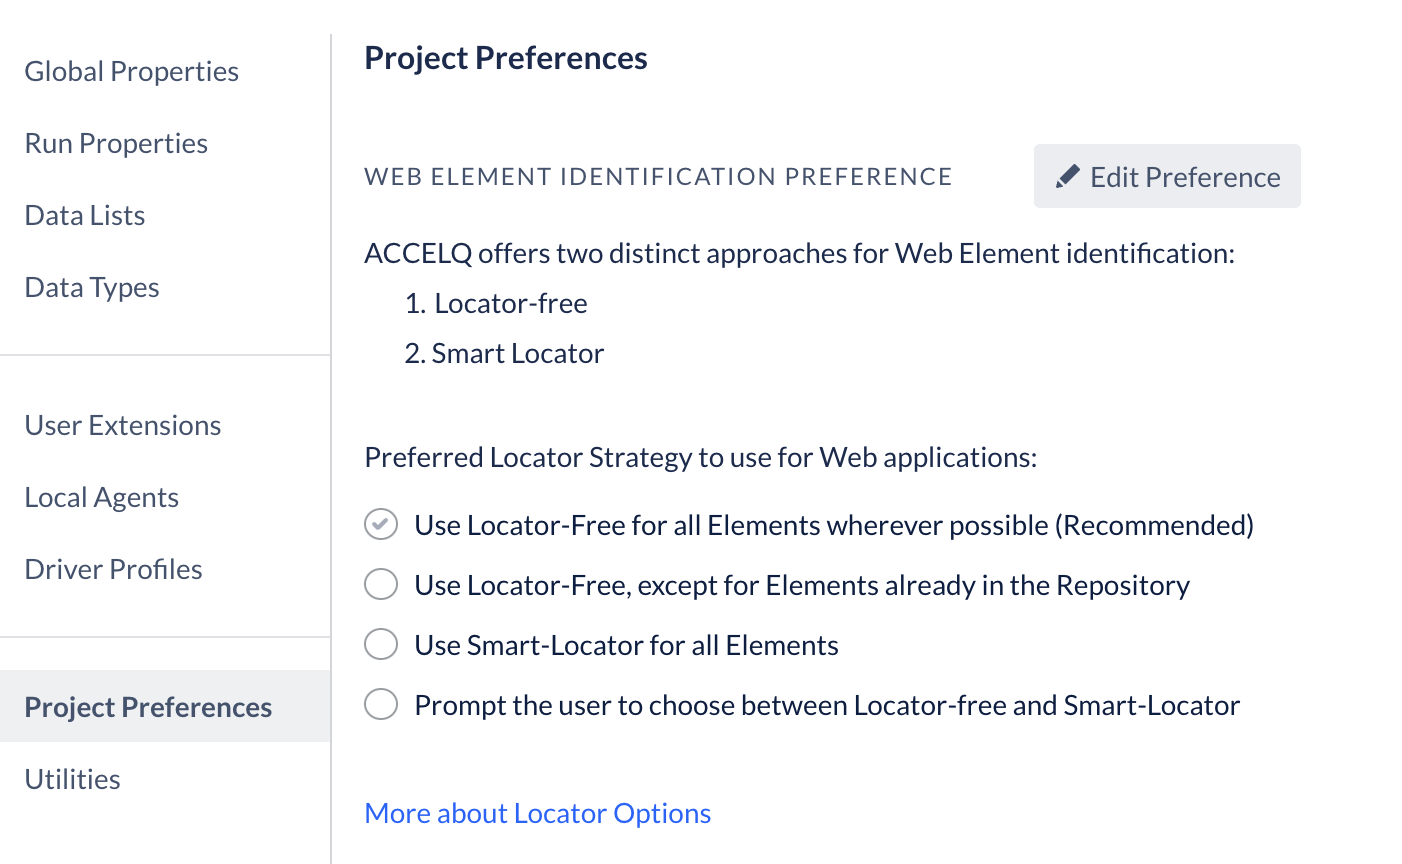
Task: Open the Driver Profiles page
Action: (114, 569)
